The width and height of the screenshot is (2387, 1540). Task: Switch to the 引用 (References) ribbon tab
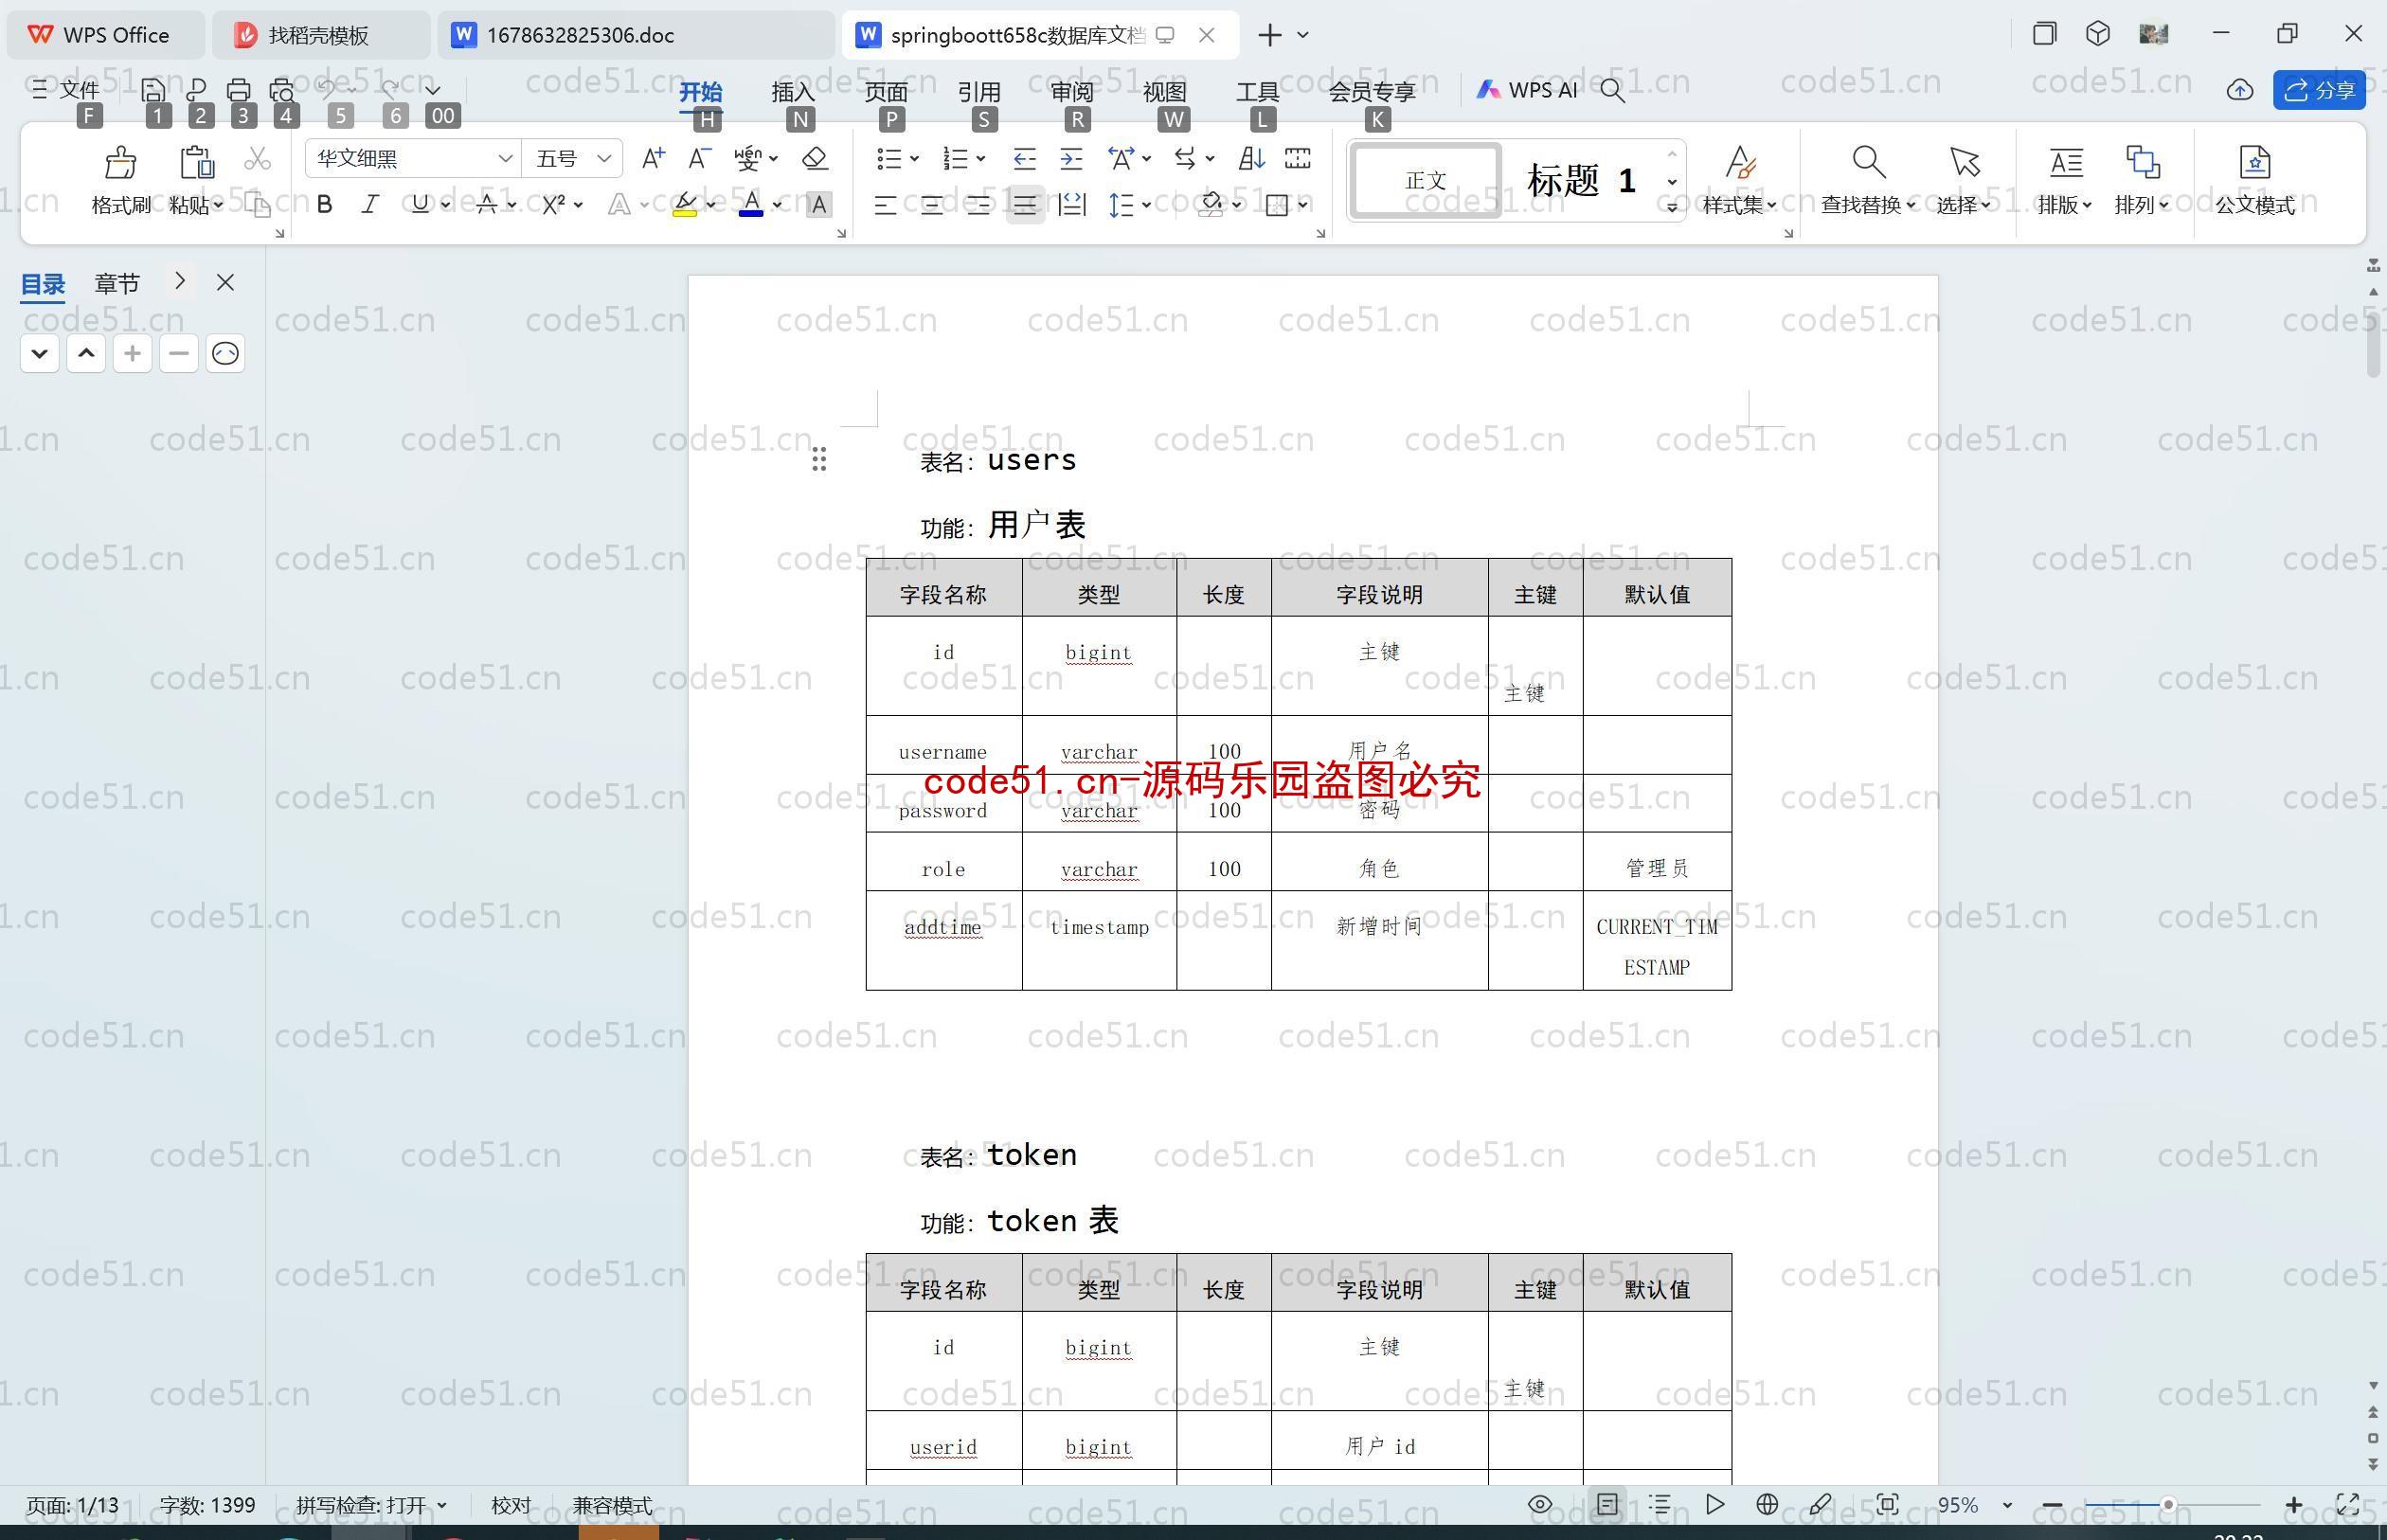[x=979, y=91]
